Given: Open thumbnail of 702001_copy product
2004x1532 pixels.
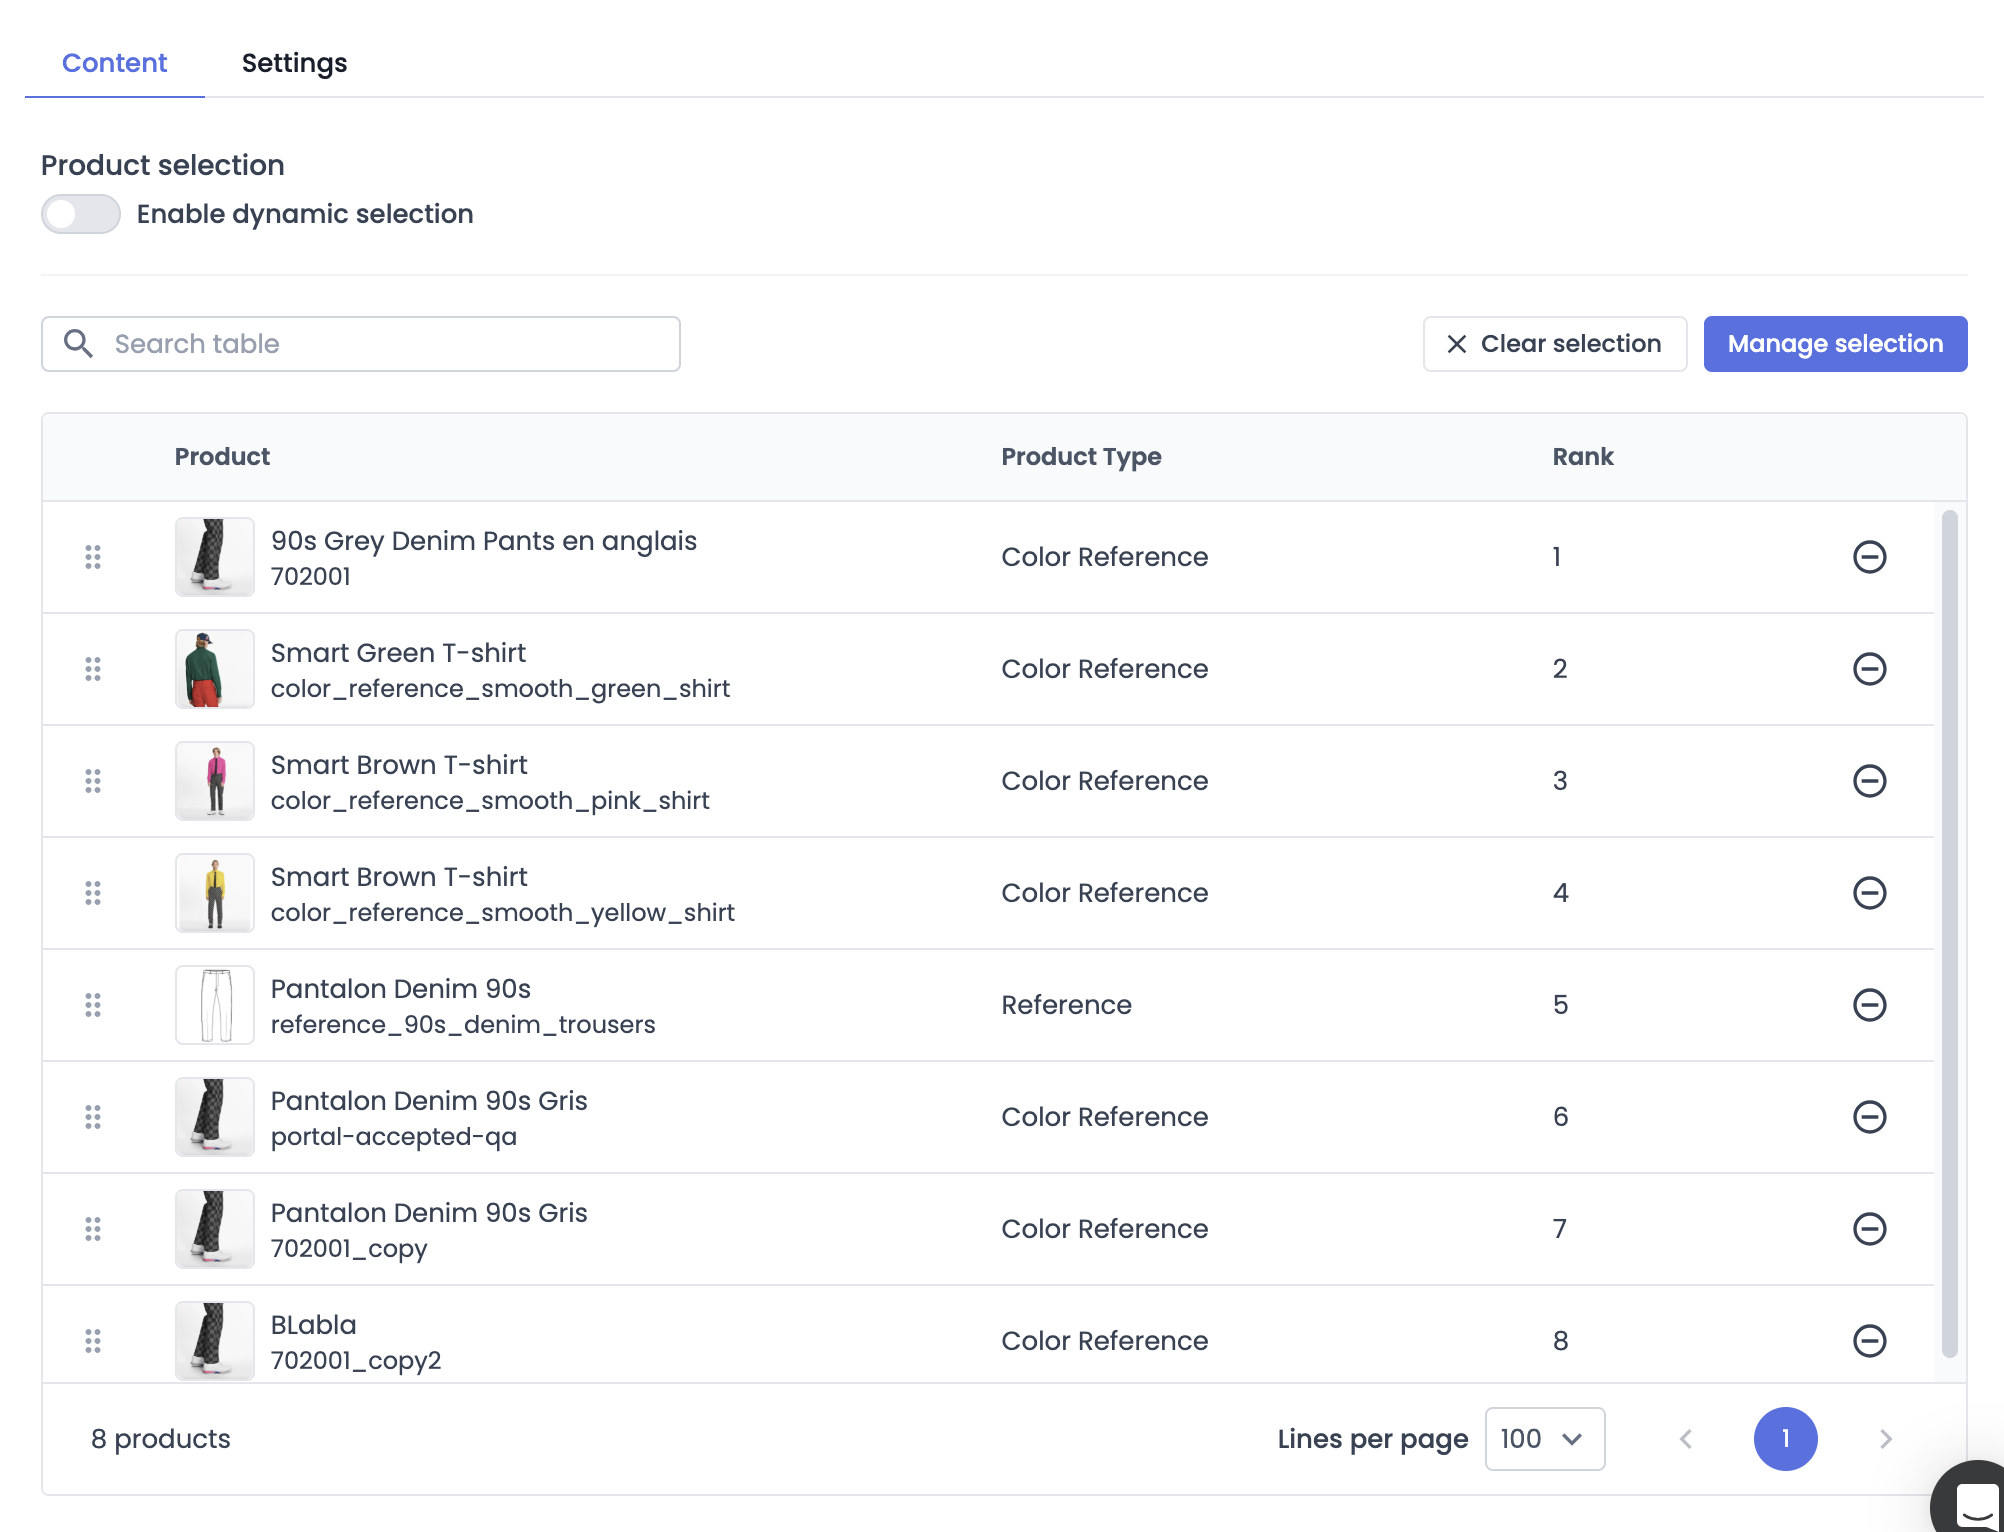Looking at the screenshot, I should click(x=215, y=1229).
